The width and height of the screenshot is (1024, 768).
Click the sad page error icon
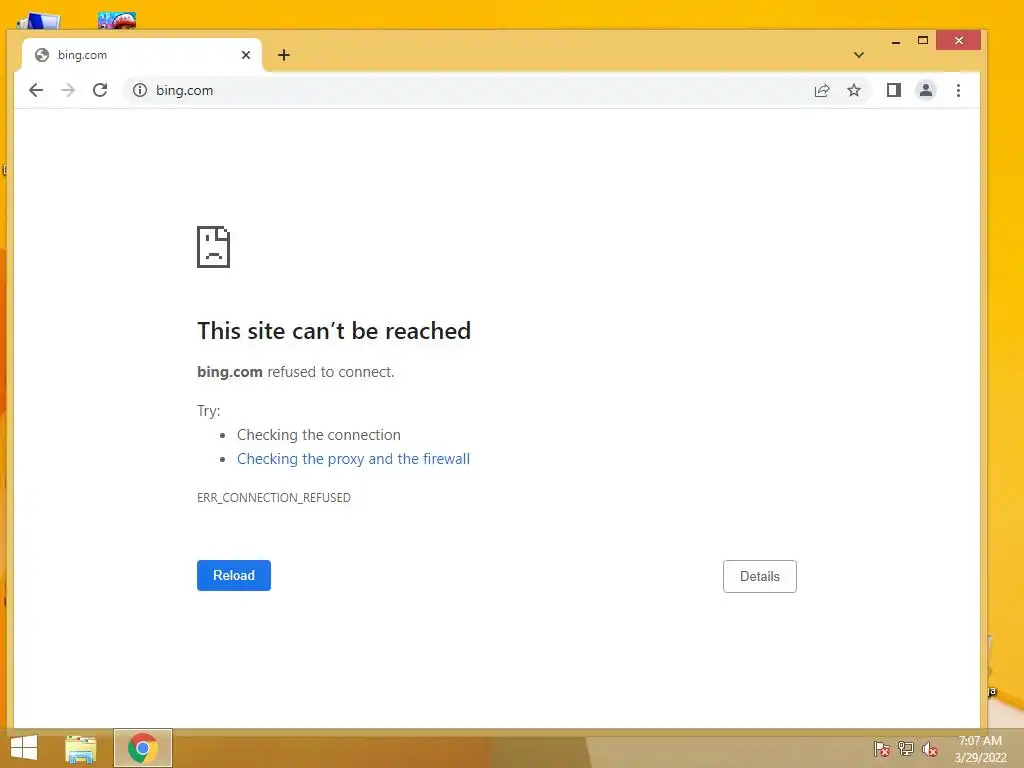(214, 247)
